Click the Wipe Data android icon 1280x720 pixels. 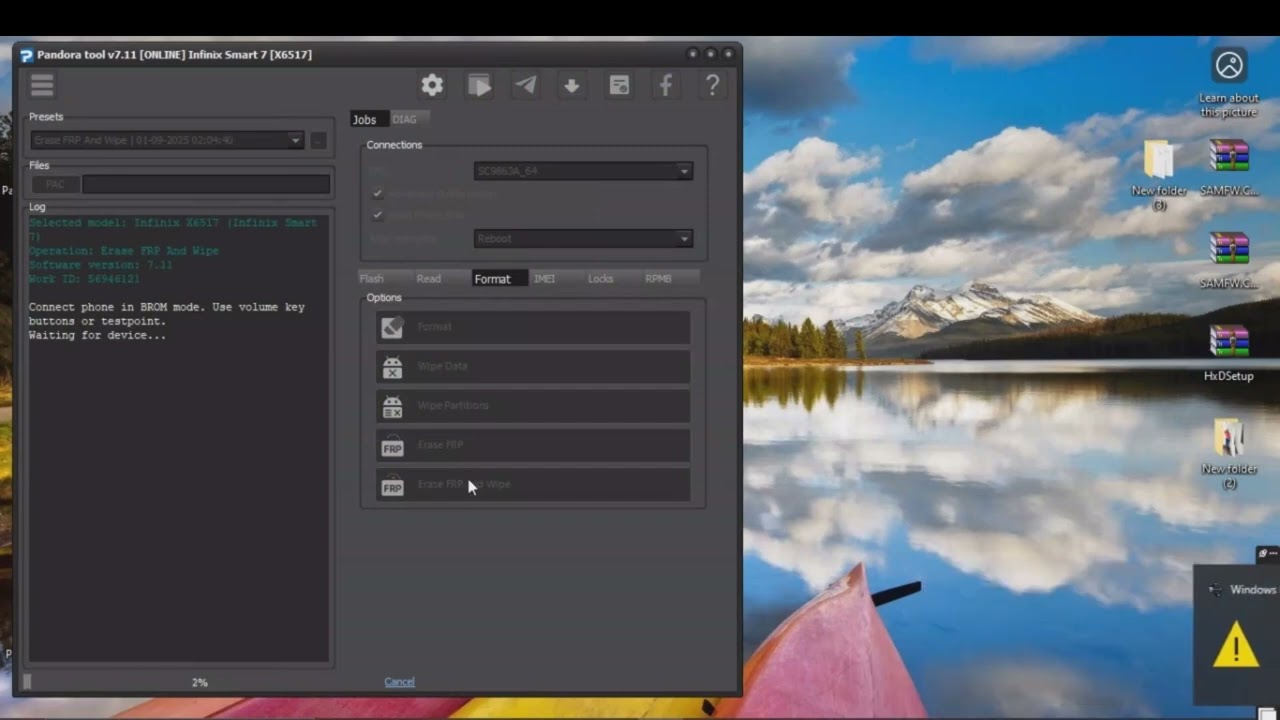point(392,367)
